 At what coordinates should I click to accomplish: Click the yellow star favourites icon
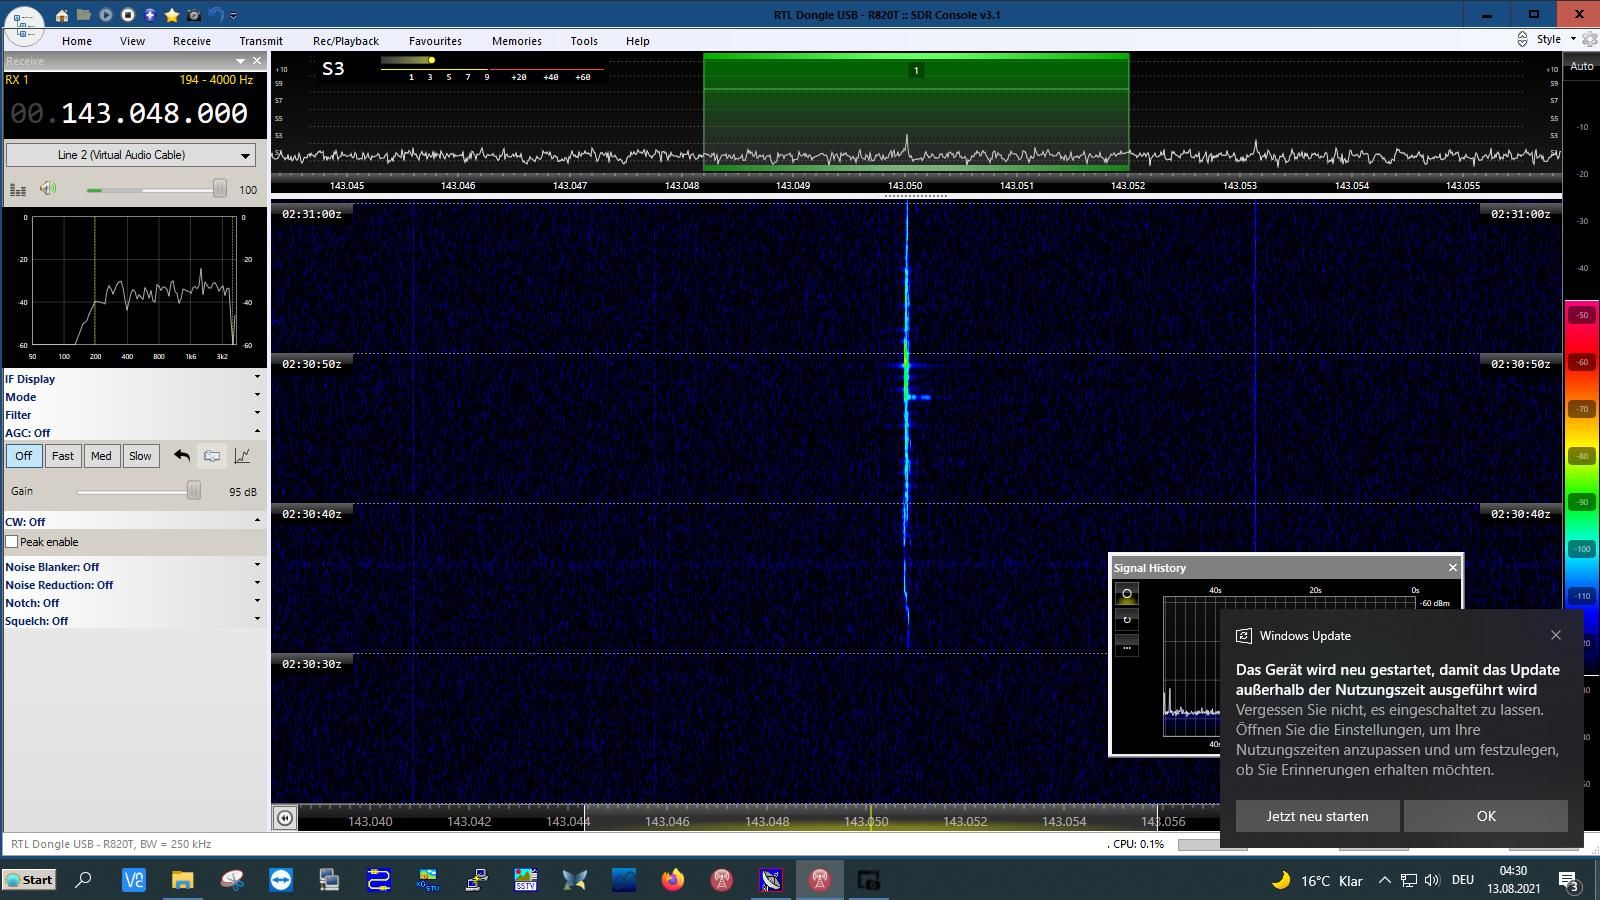tap(172, 15)
